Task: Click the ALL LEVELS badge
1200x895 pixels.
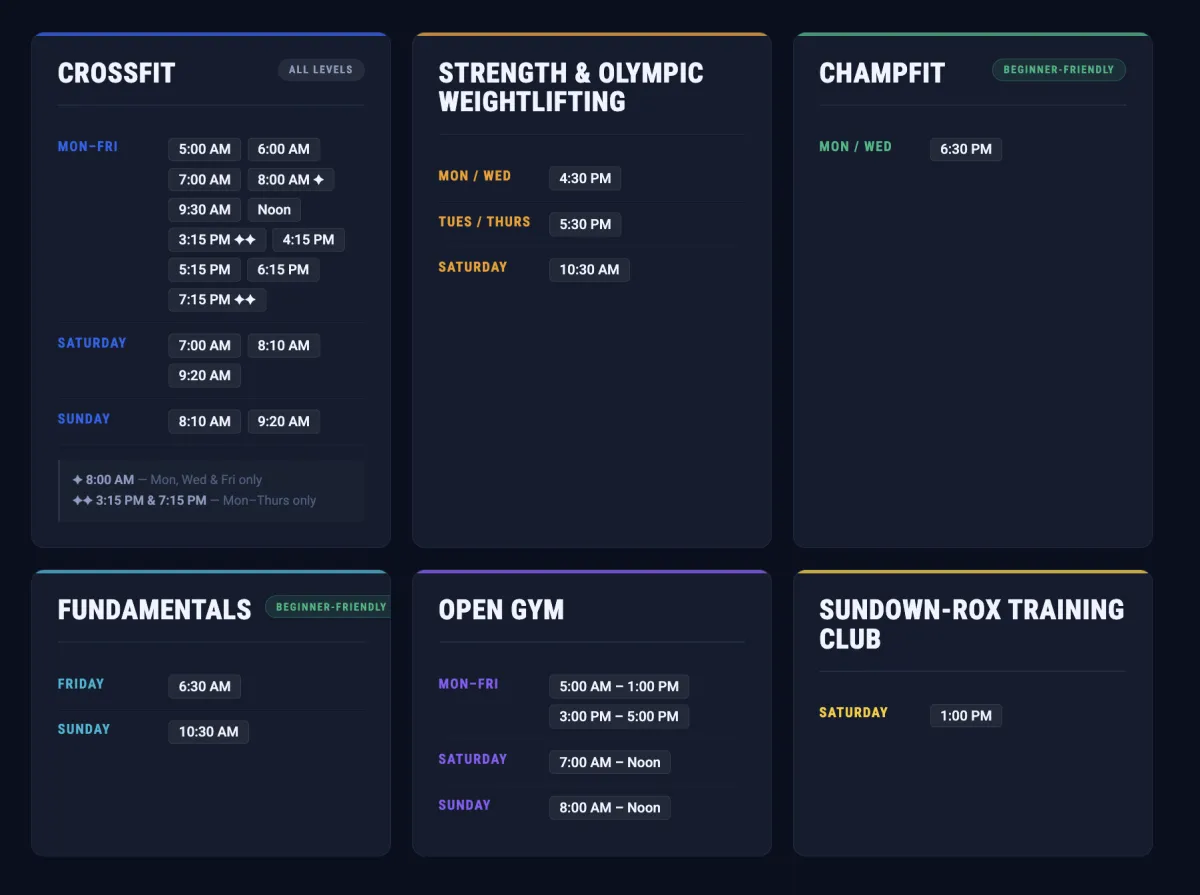Action: 321,70
